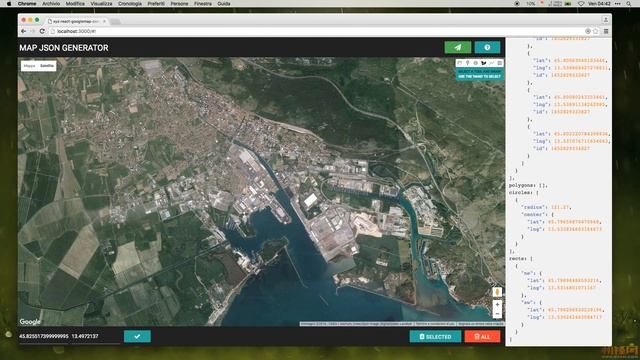640x360 pixels.
Task: Select the circle drawing tool
Action: [476, 63]
